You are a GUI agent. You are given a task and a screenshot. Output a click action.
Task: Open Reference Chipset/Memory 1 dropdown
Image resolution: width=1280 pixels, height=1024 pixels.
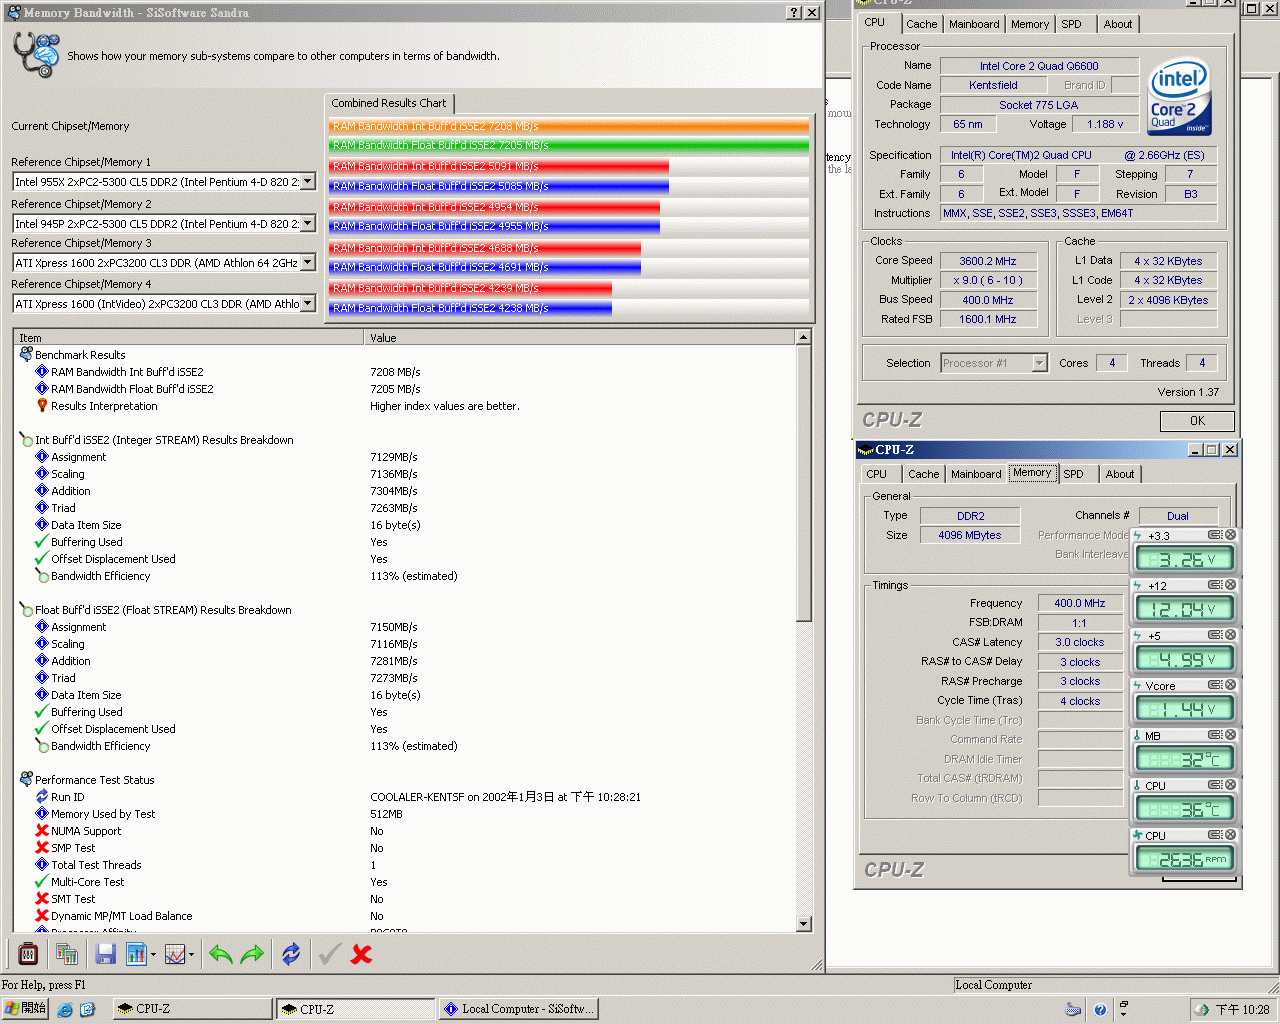[308, 182]
